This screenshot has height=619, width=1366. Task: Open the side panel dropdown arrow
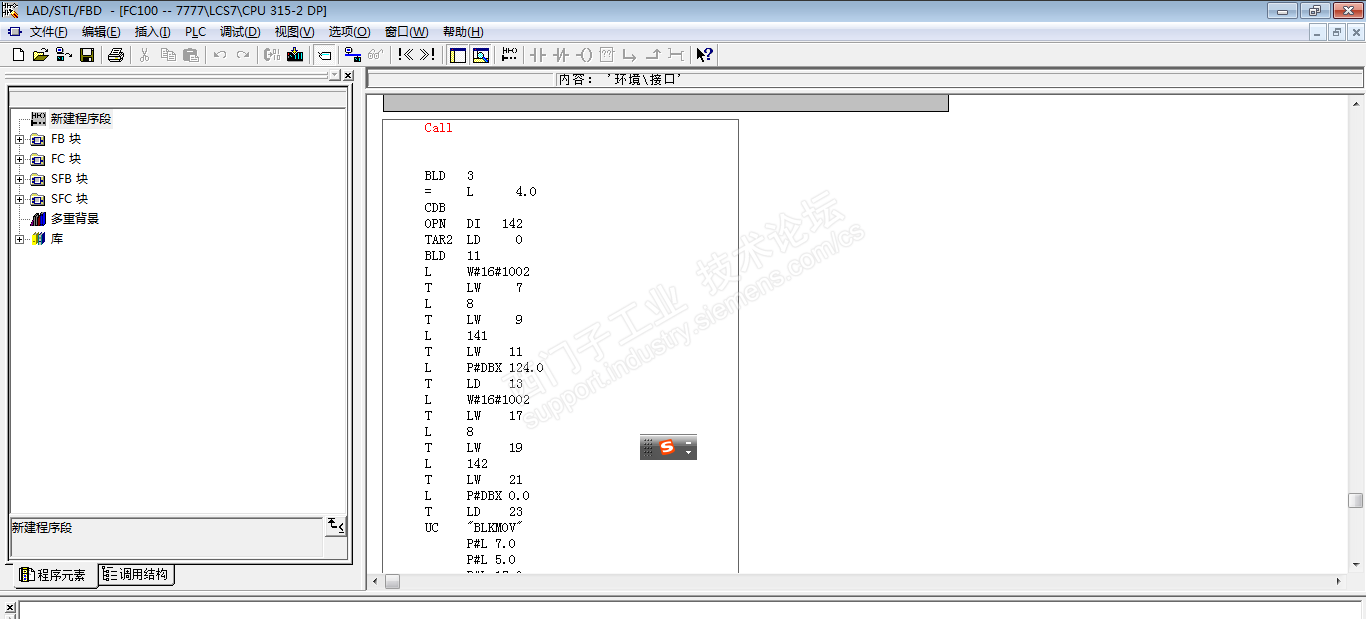pyautogui.click(x=335, y=76)
